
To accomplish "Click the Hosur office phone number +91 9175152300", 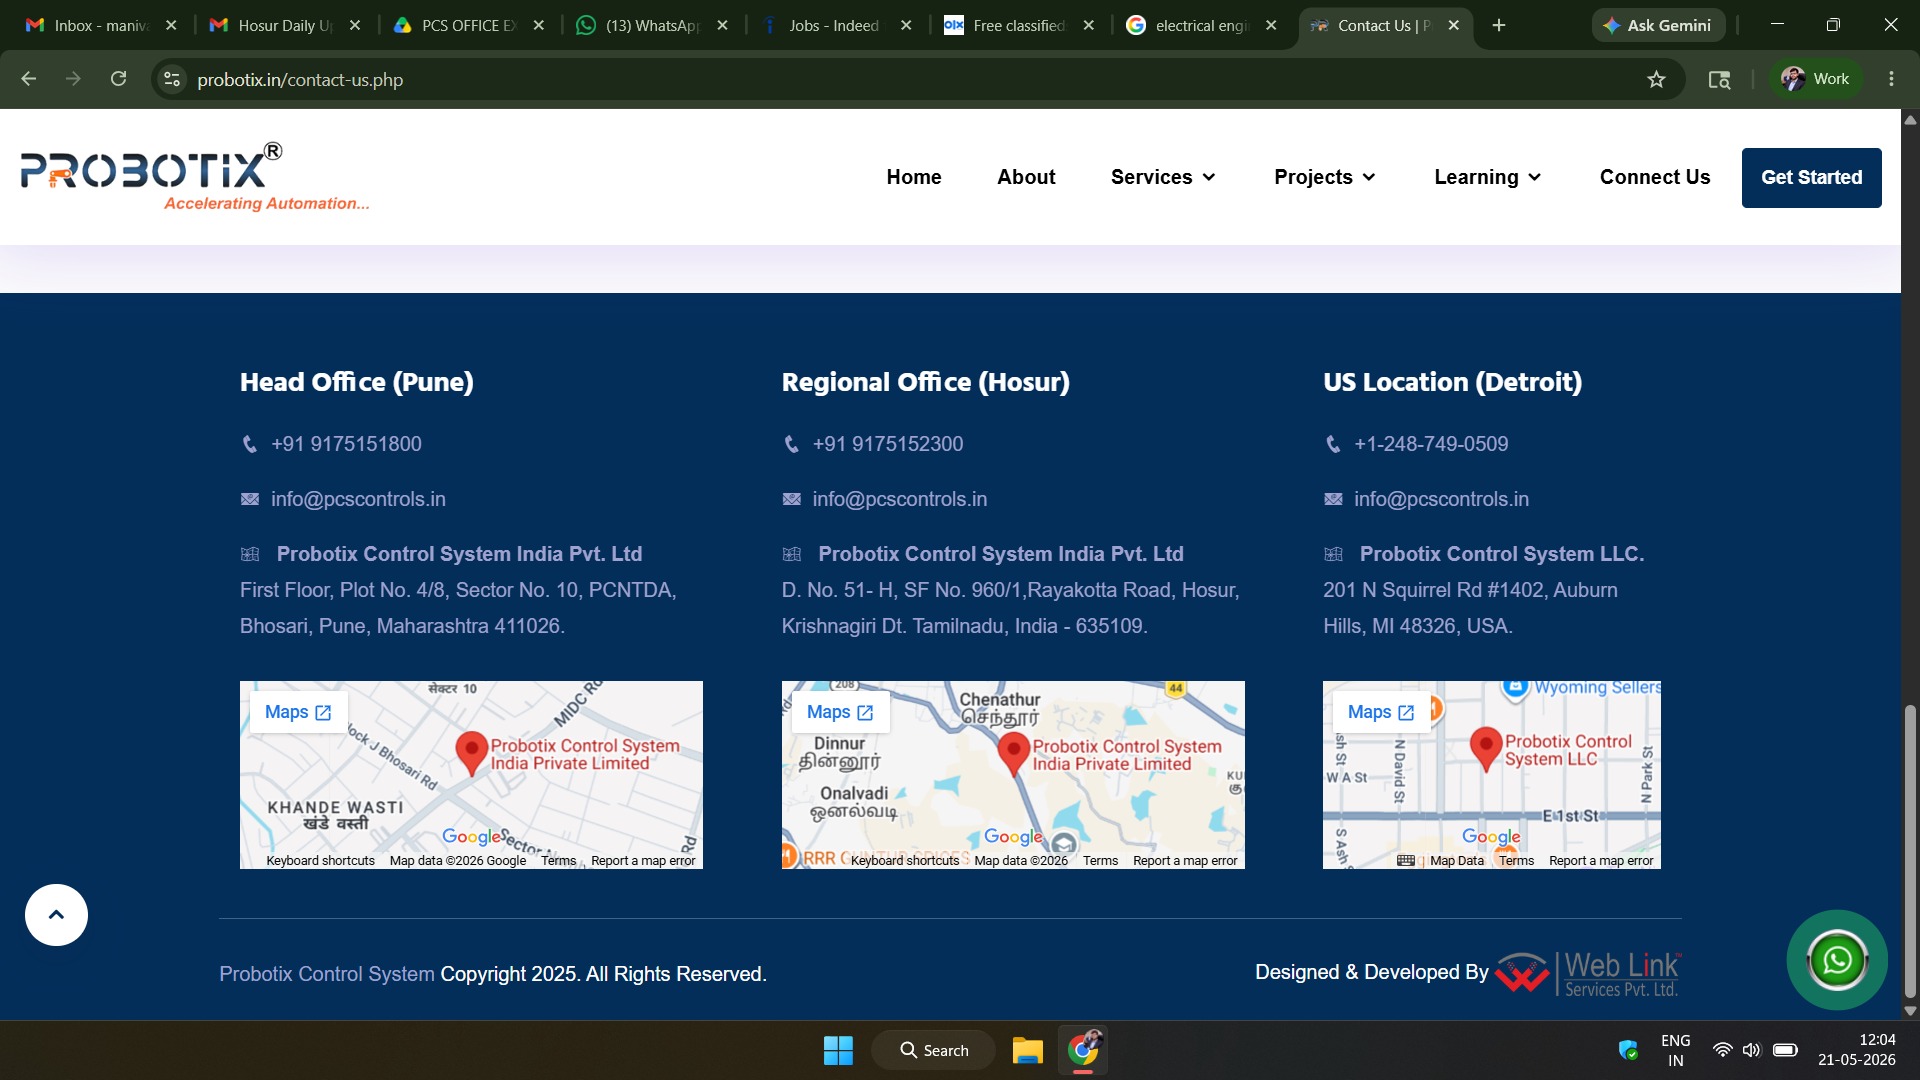I will tap(888, 444).
